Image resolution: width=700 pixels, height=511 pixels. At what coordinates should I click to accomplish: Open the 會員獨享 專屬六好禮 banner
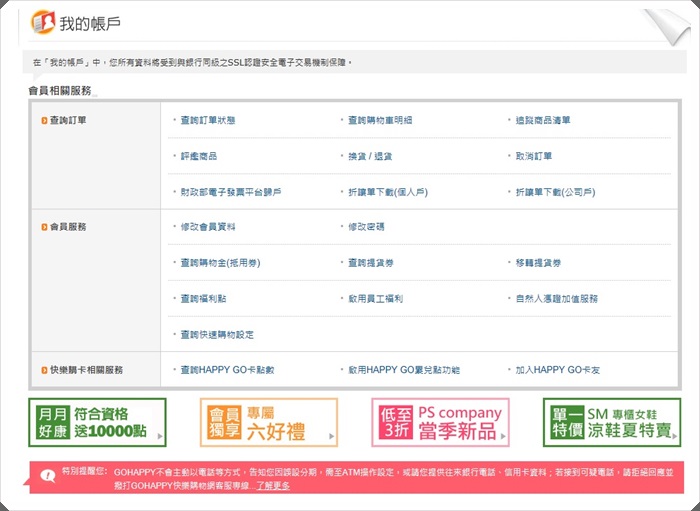tap(268, 423)
